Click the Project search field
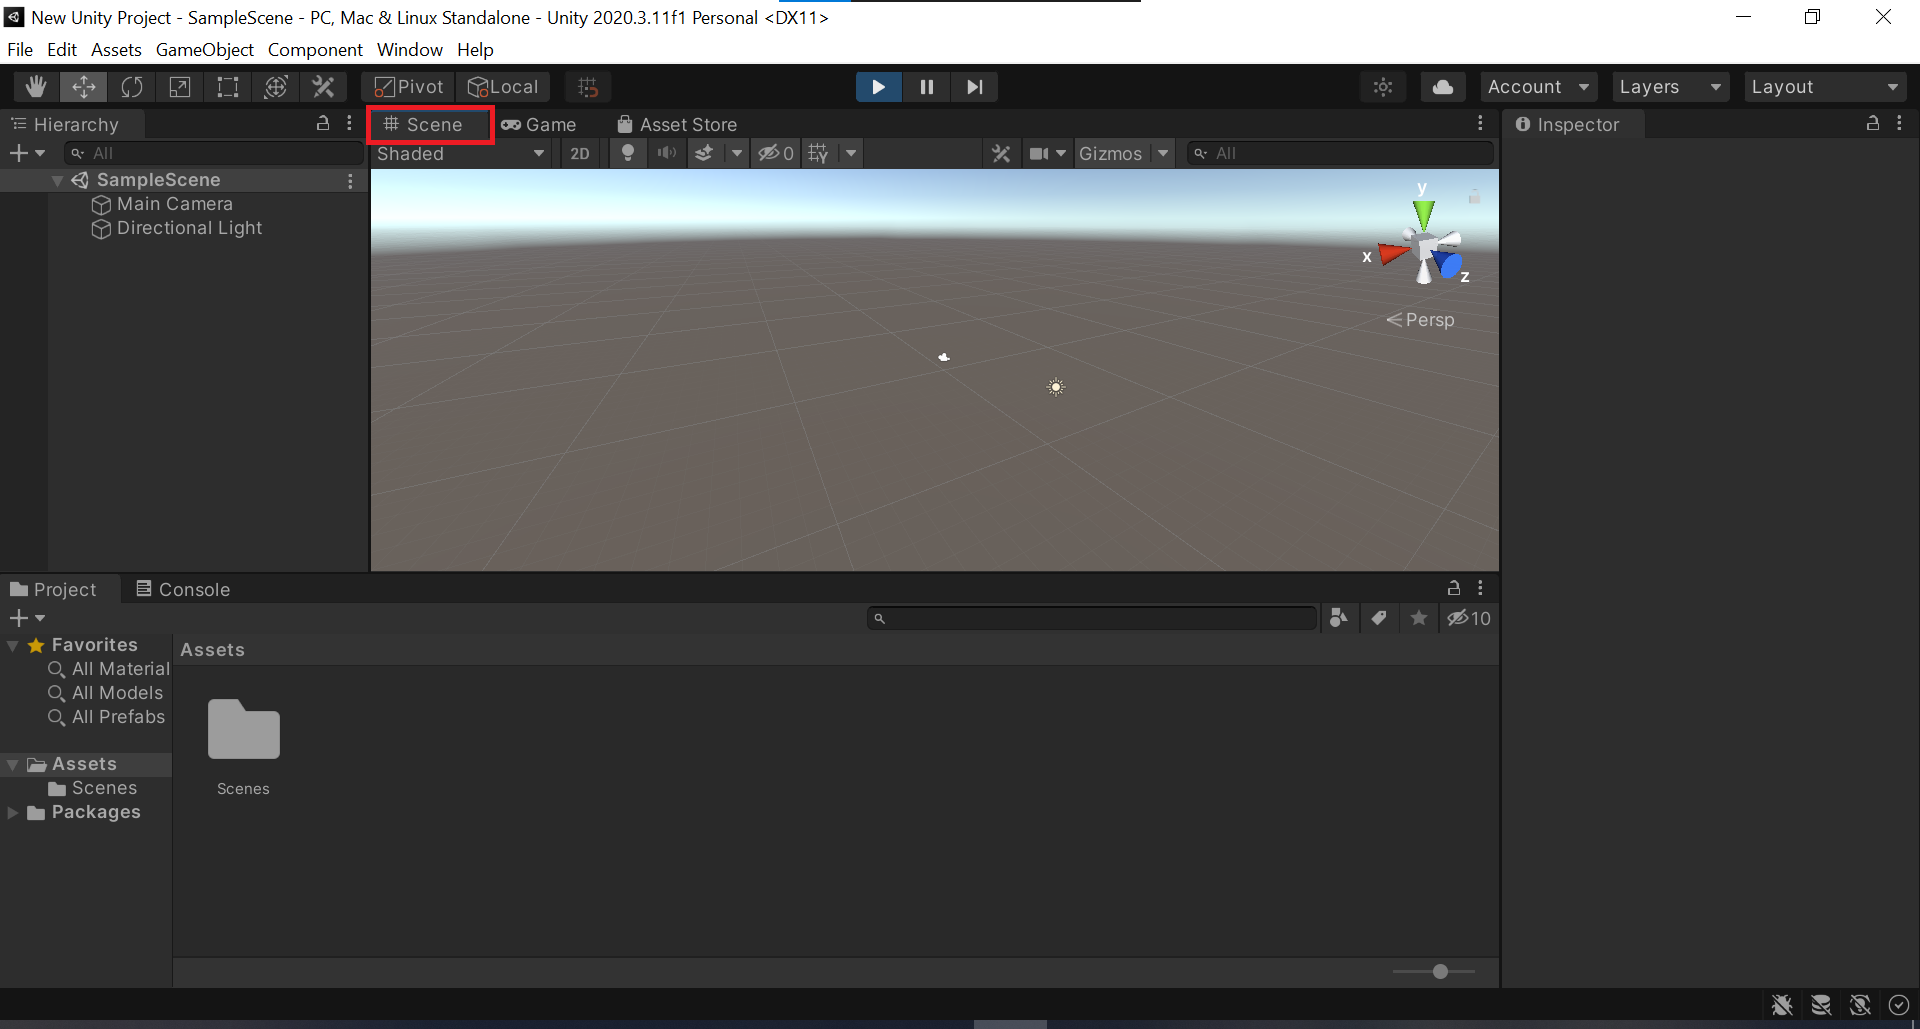The width and height of the screenshot is (1920, 1029). click(1092, 618)
